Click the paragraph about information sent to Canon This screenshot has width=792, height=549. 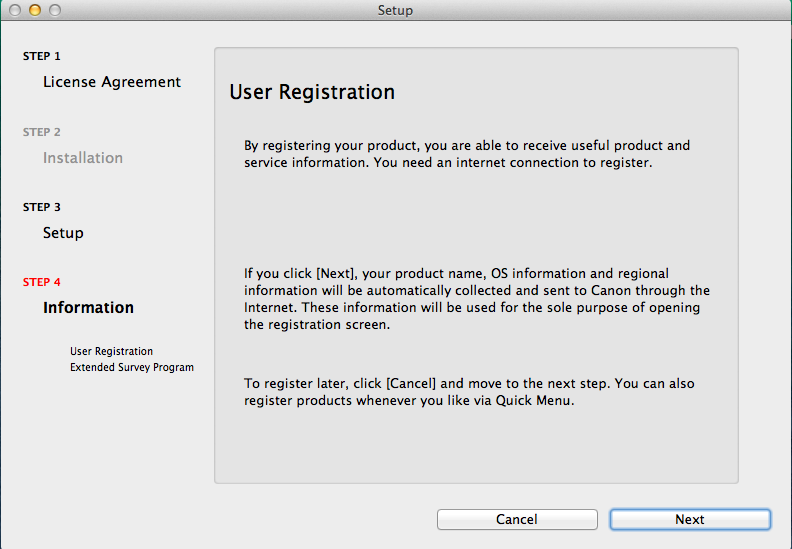[477, 299]
